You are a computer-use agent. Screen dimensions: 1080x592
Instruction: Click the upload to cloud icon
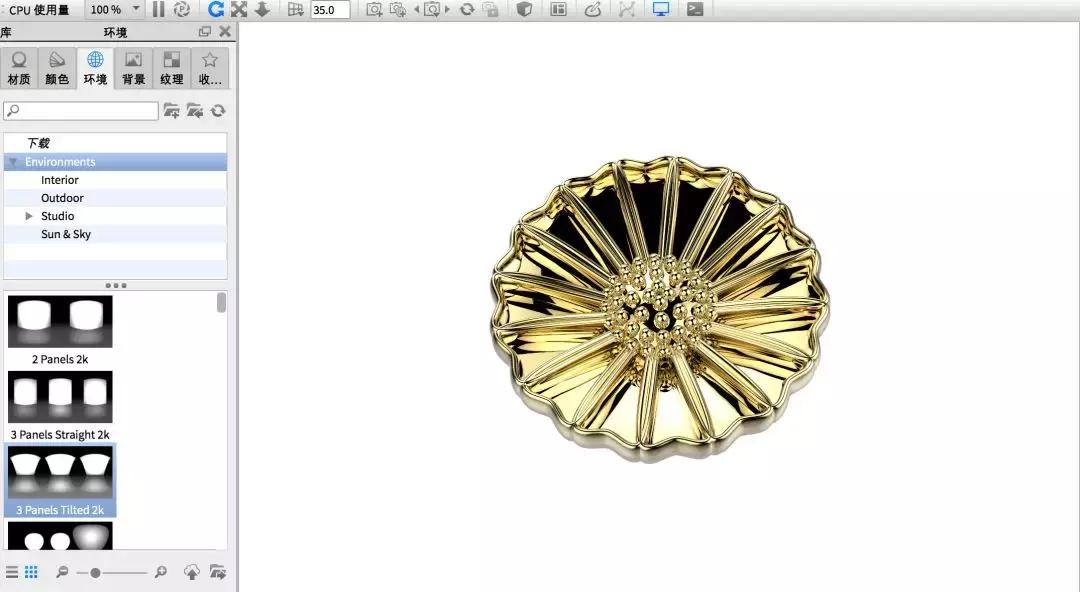tap(192, 572)
